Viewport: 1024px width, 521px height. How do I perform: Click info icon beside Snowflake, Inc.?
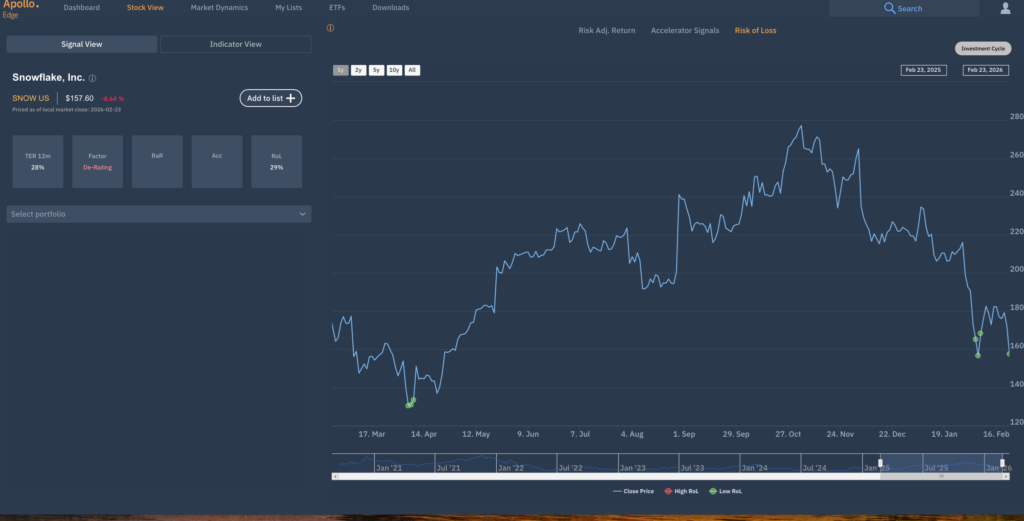92,78
